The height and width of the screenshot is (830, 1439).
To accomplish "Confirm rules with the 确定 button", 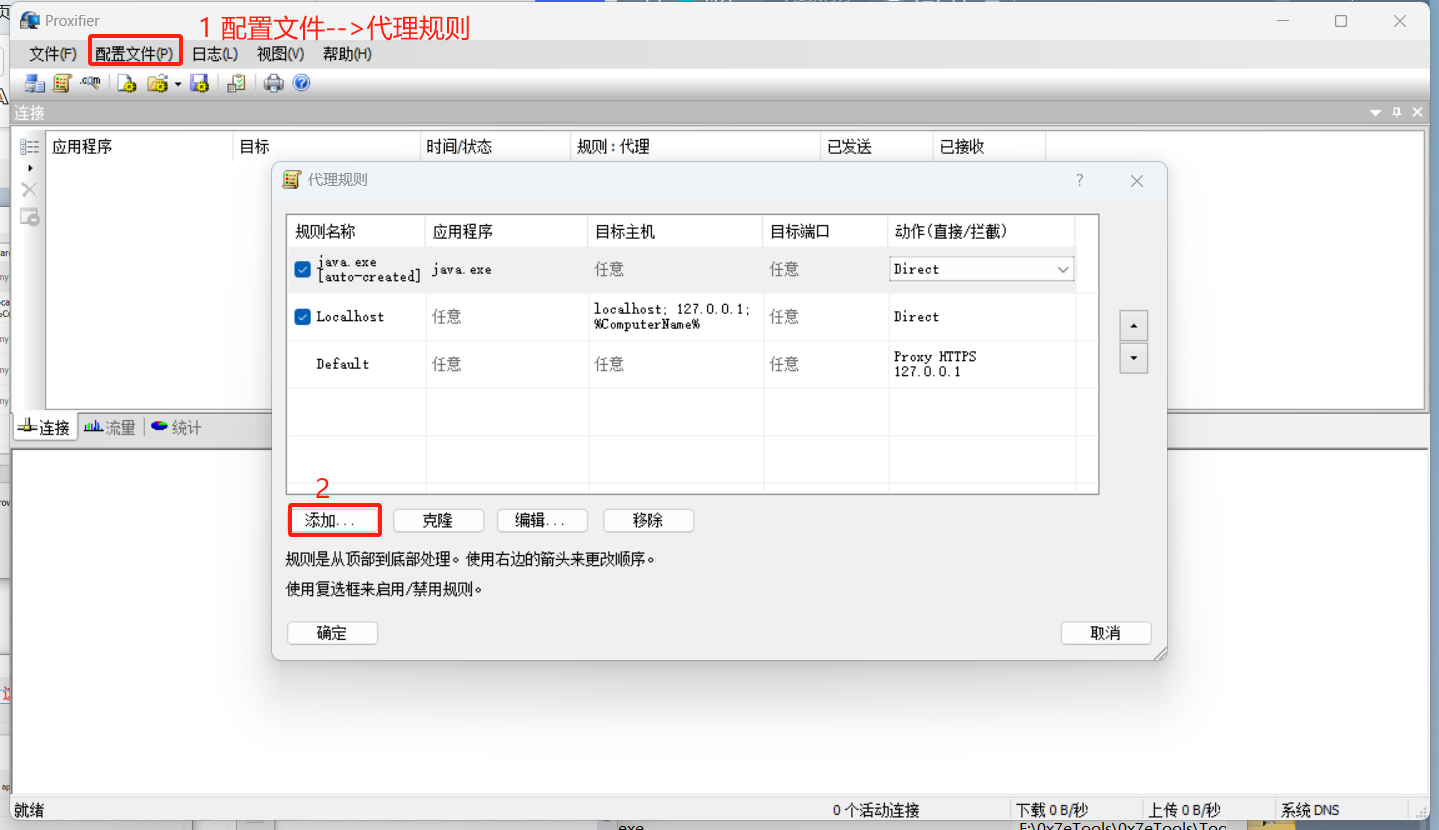I will (331, 632).
